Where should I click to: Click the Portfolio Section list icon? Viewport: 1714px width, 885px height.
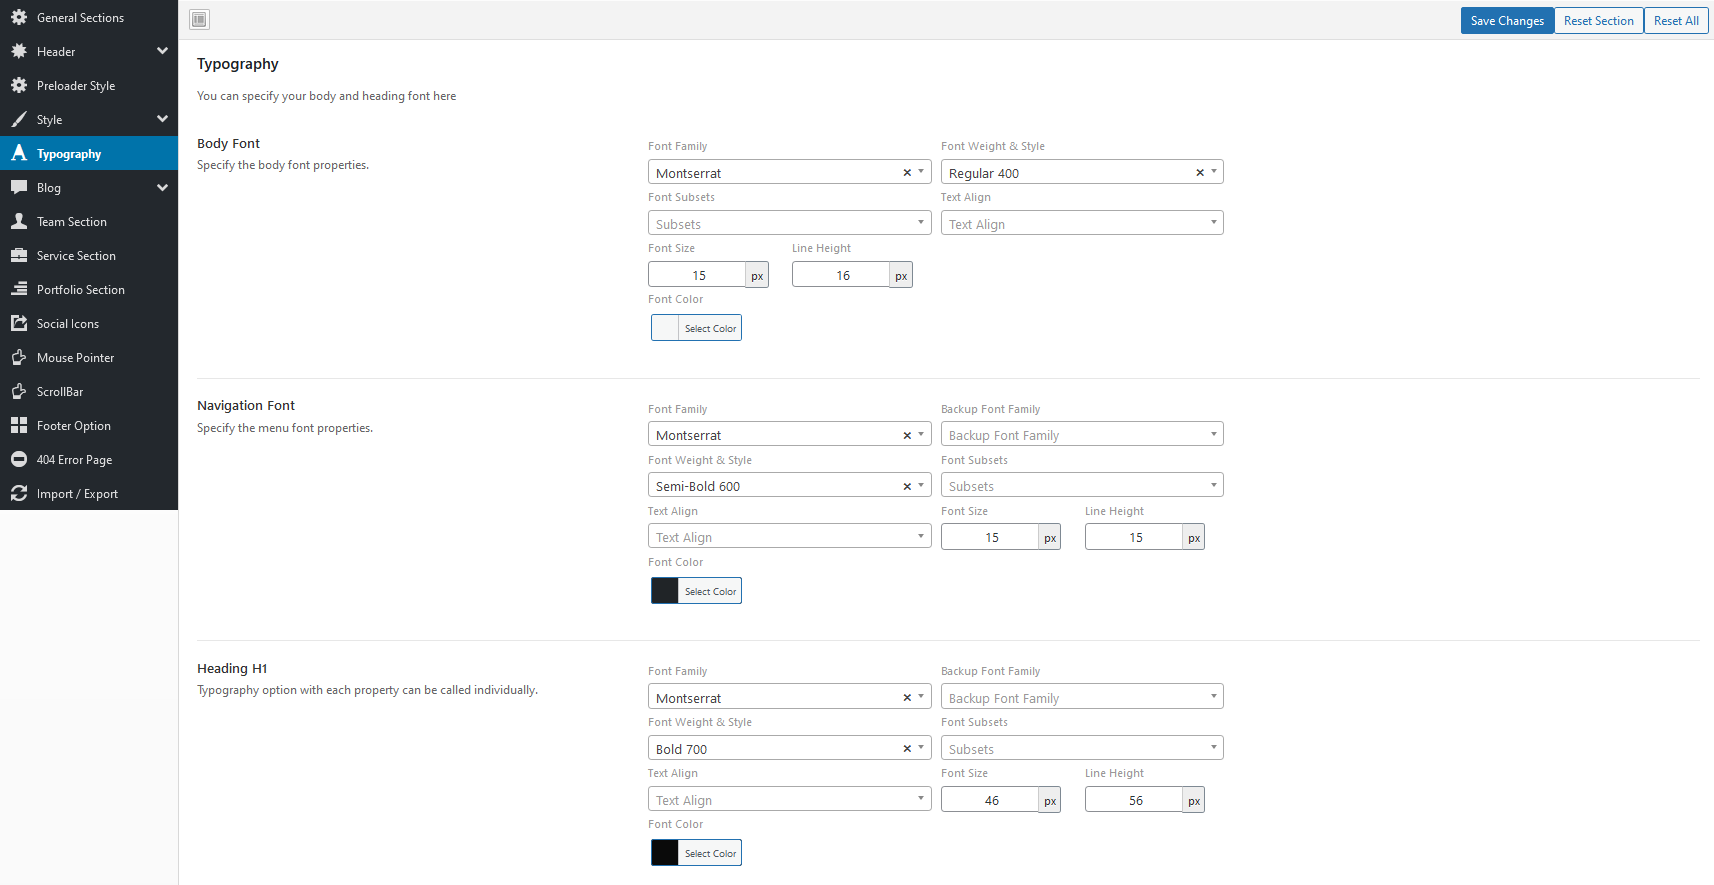click(19, 289)
